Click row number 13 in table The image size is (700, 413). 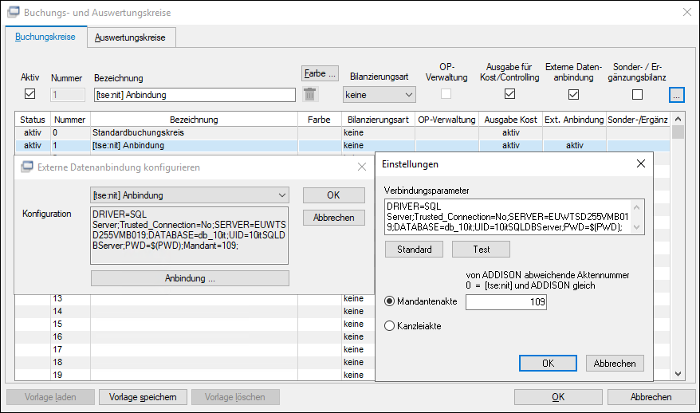[x=58, y=298]
